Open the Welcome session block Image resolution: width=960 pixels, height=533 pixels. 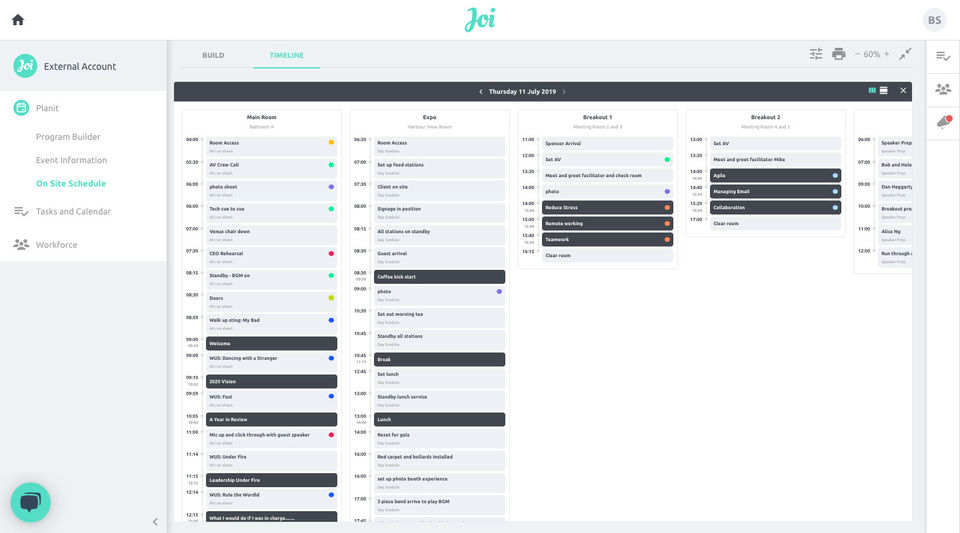pyautogui.click(x=271, y=343)
